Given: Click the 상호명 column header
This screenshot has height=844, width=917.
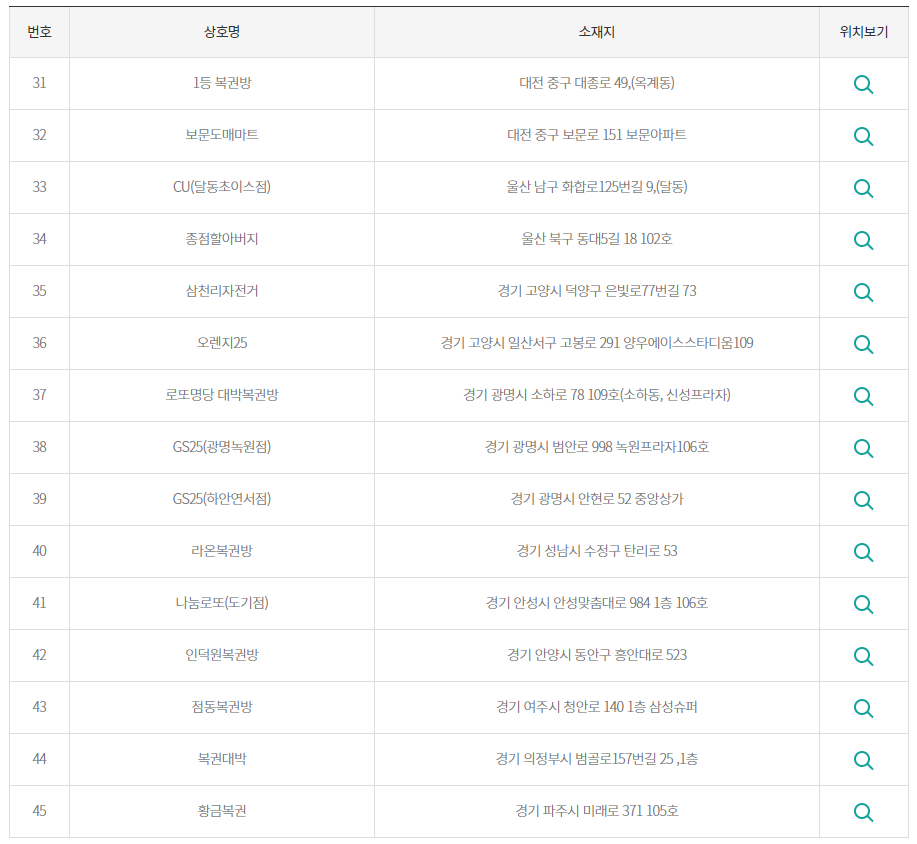Looking at the screenshot, I should (x=222, y=32).
